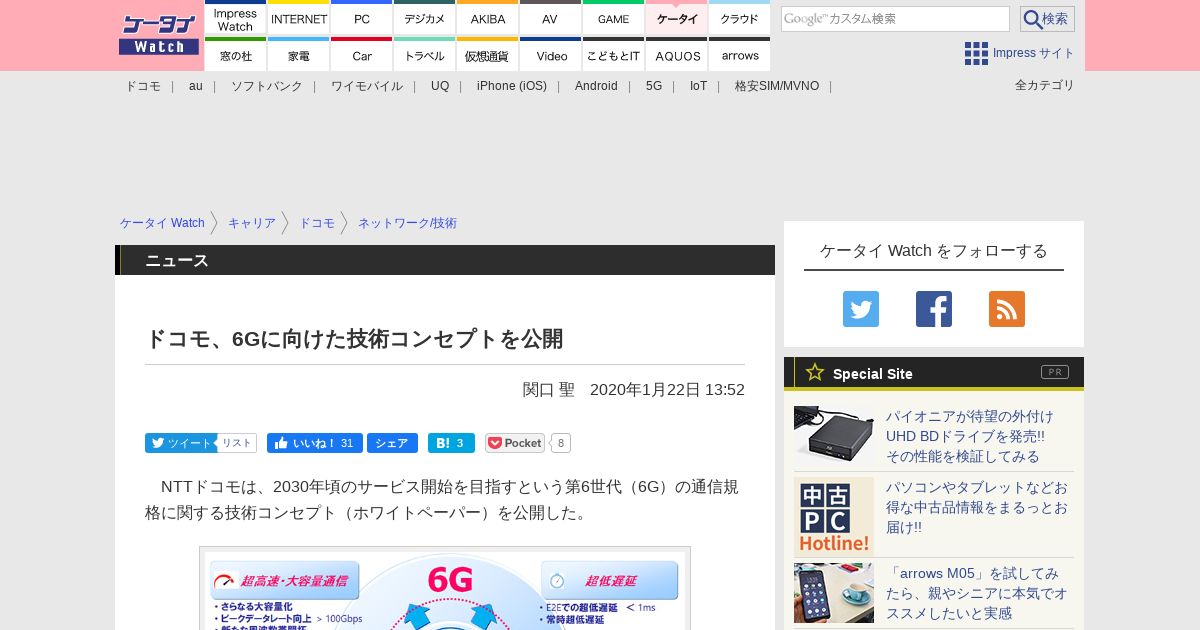Open the 家電 Watch tab
This screenshot has width=1200, height=630.
tap(298, 55)
